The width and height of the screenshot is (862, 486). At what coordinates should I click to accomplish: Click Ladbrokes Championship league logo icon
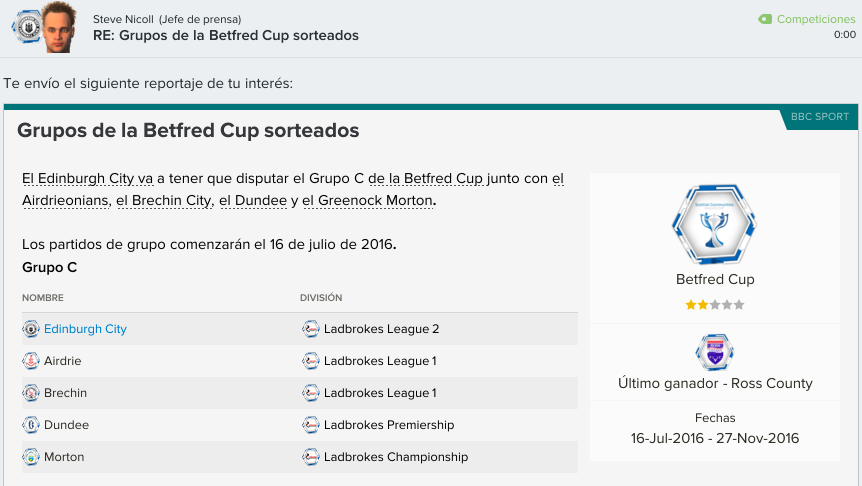[x=311, y=456]
